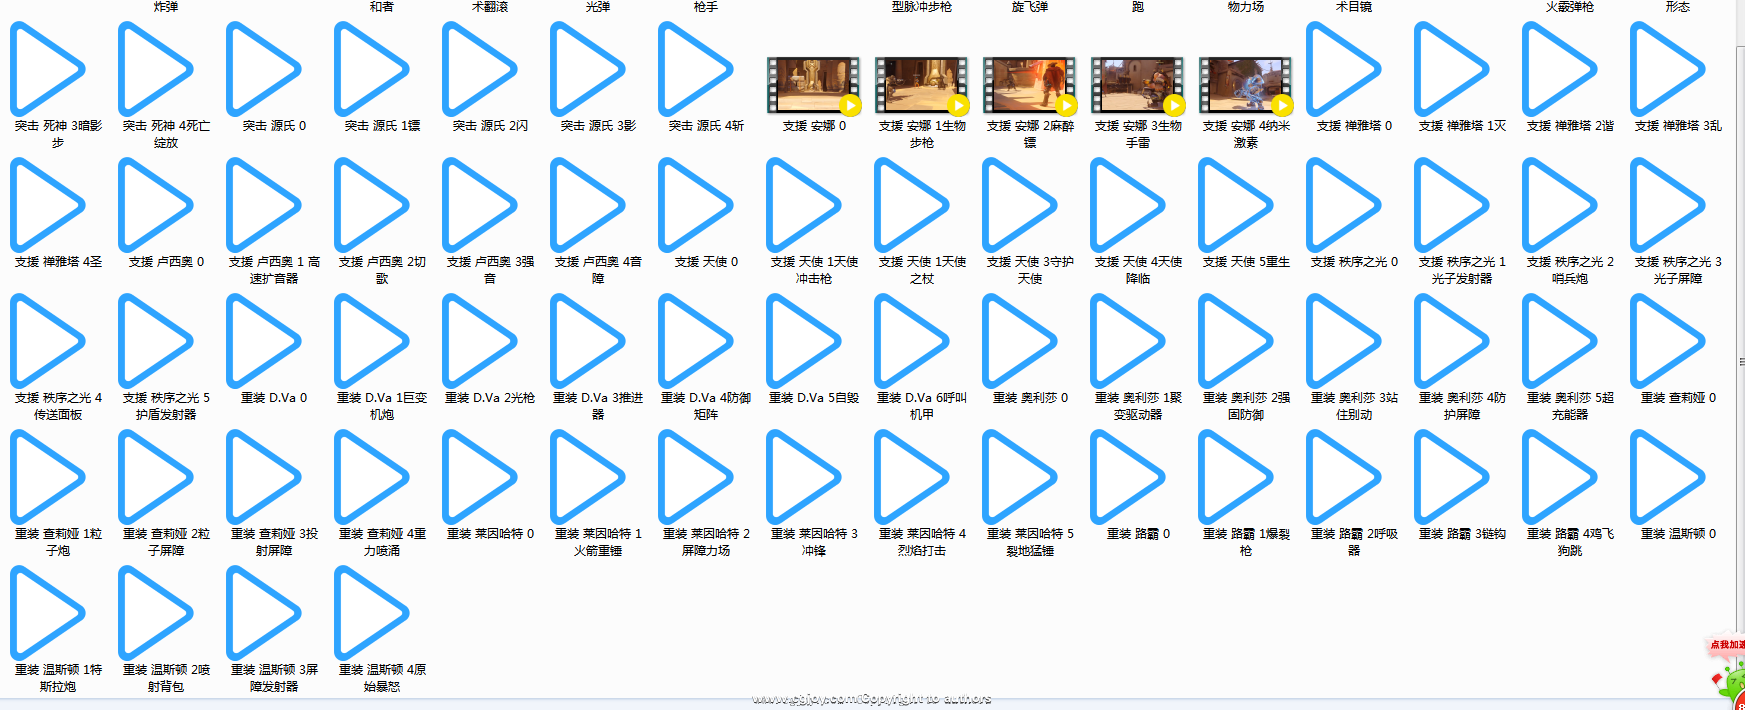Select the 重装 D.Va 0 video icon
Screen dimensions: 1745x710
(x=264, y=341)
